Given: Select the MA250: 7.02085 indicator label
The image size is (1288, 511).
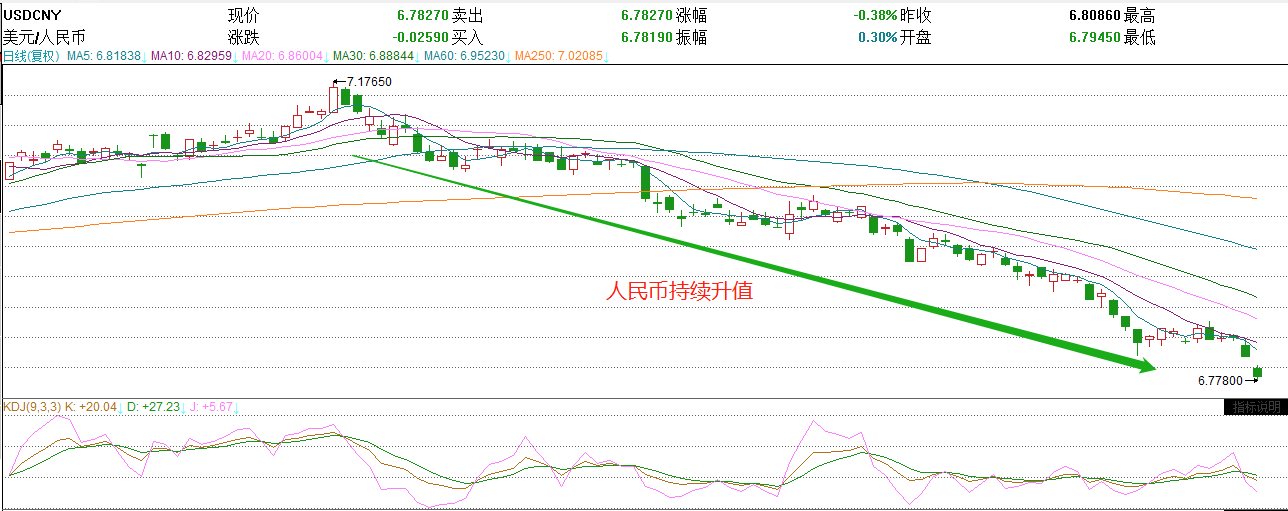Looking at the screenshot, I should [x=558, y=57].
